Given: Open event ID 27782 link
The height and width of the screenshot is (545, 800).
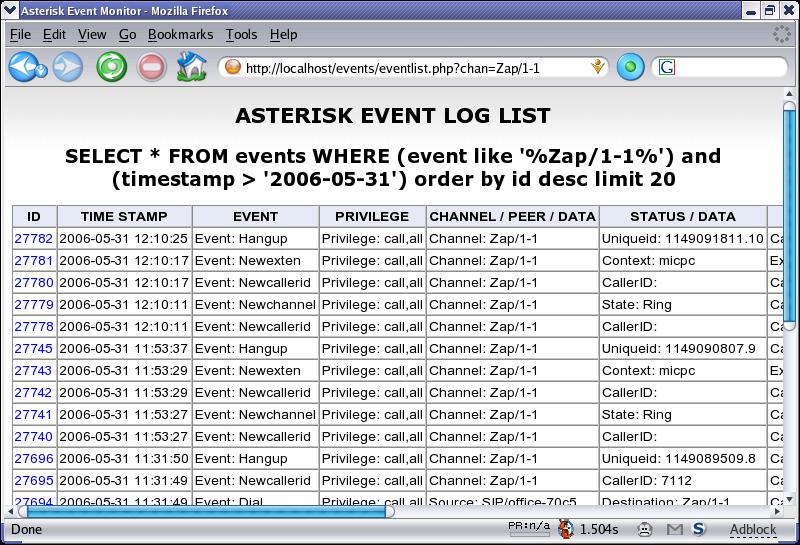Looking at the screenshot, I should coord(33,239).
